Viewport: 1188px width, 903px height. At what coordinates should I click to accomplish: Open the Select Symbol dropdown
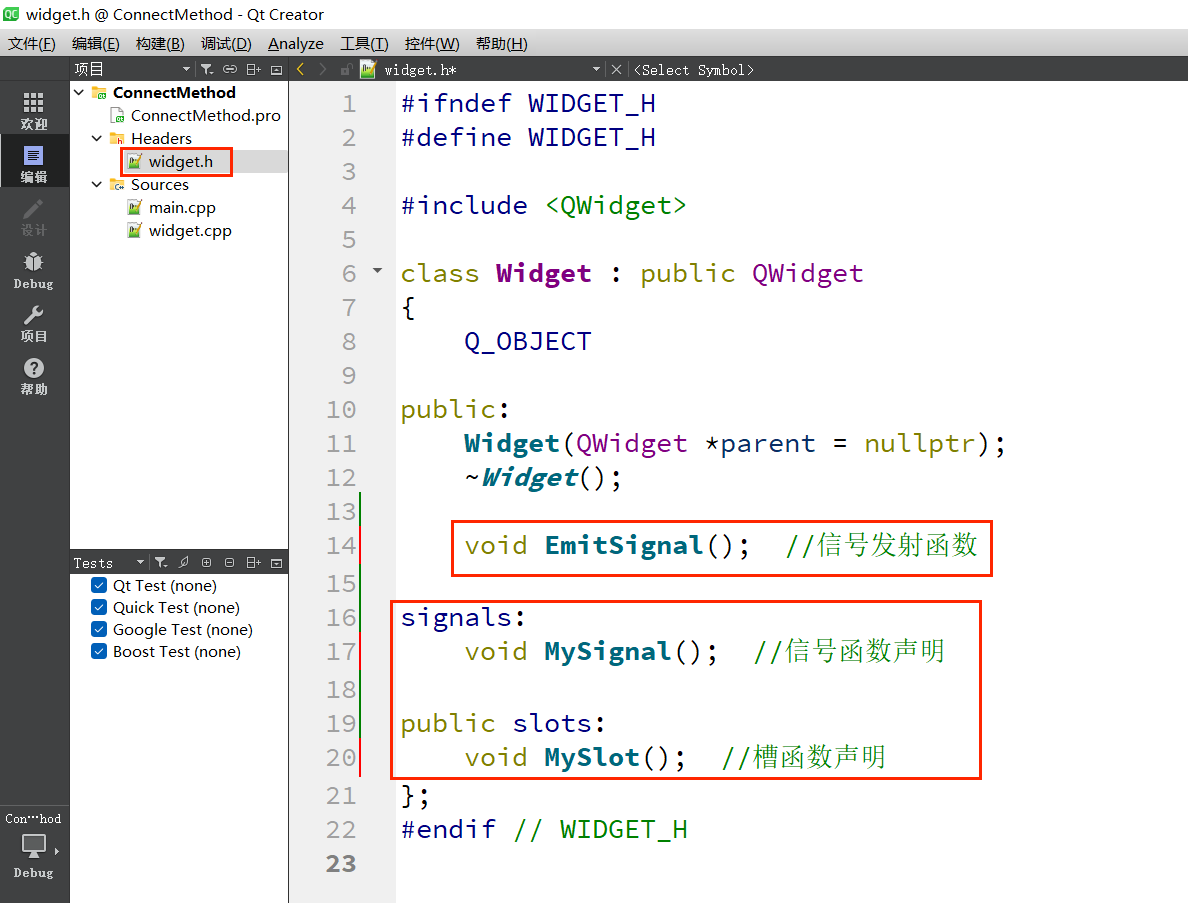[693, 70]
